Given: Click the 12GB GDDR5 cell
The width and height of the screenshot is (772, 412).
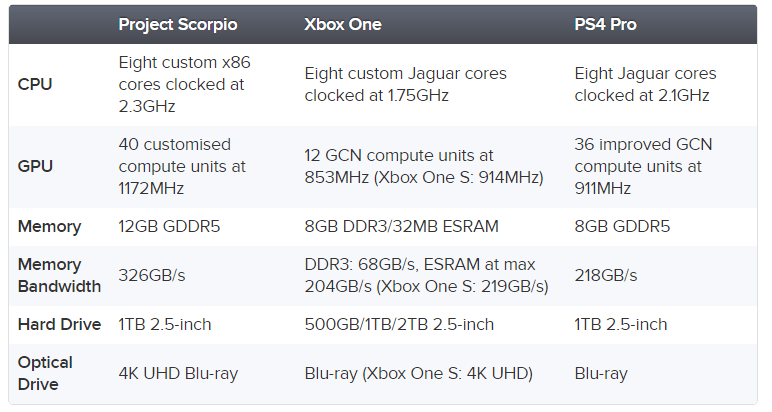Looking at the screenshot, I should pos(169,226).
